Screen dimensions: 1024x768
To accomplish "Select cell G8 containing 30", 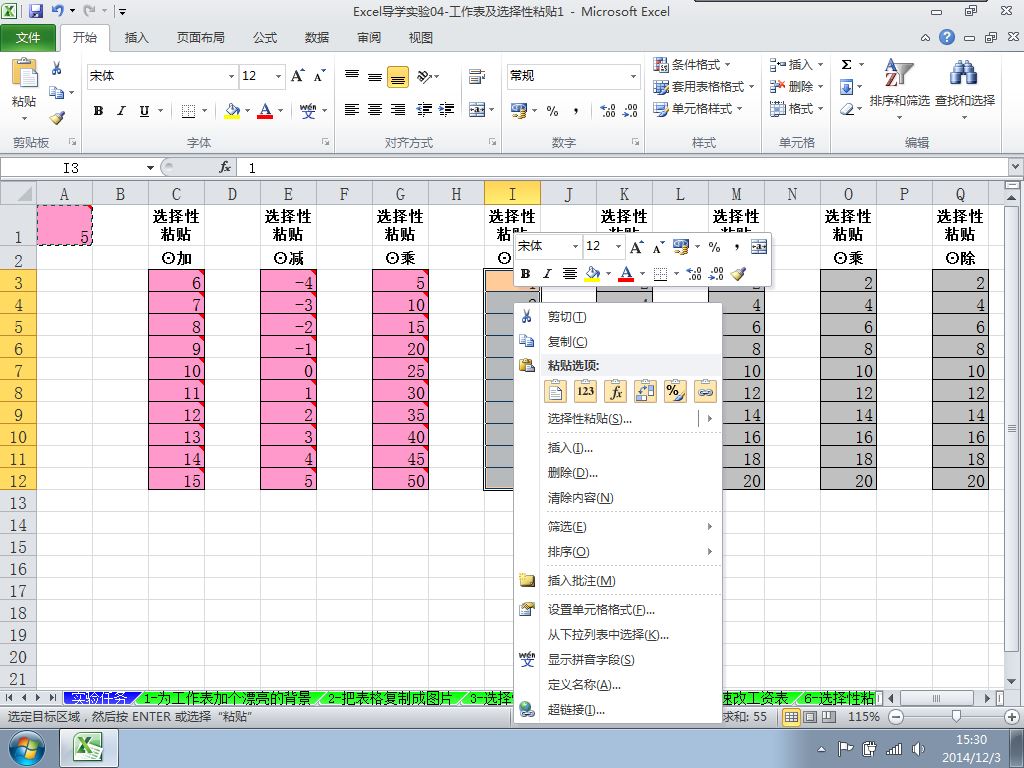I will pos(400,392).
